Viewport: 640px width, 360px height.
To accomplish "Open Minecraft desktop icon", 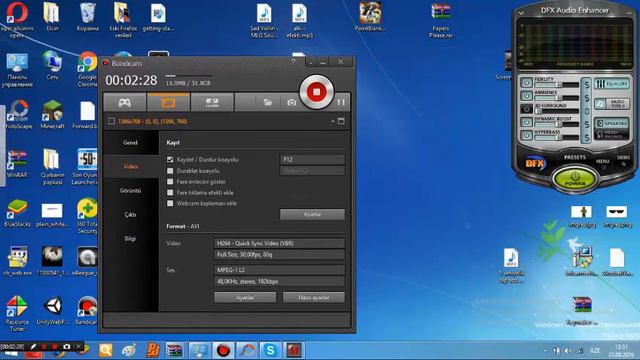I will 52,114.
